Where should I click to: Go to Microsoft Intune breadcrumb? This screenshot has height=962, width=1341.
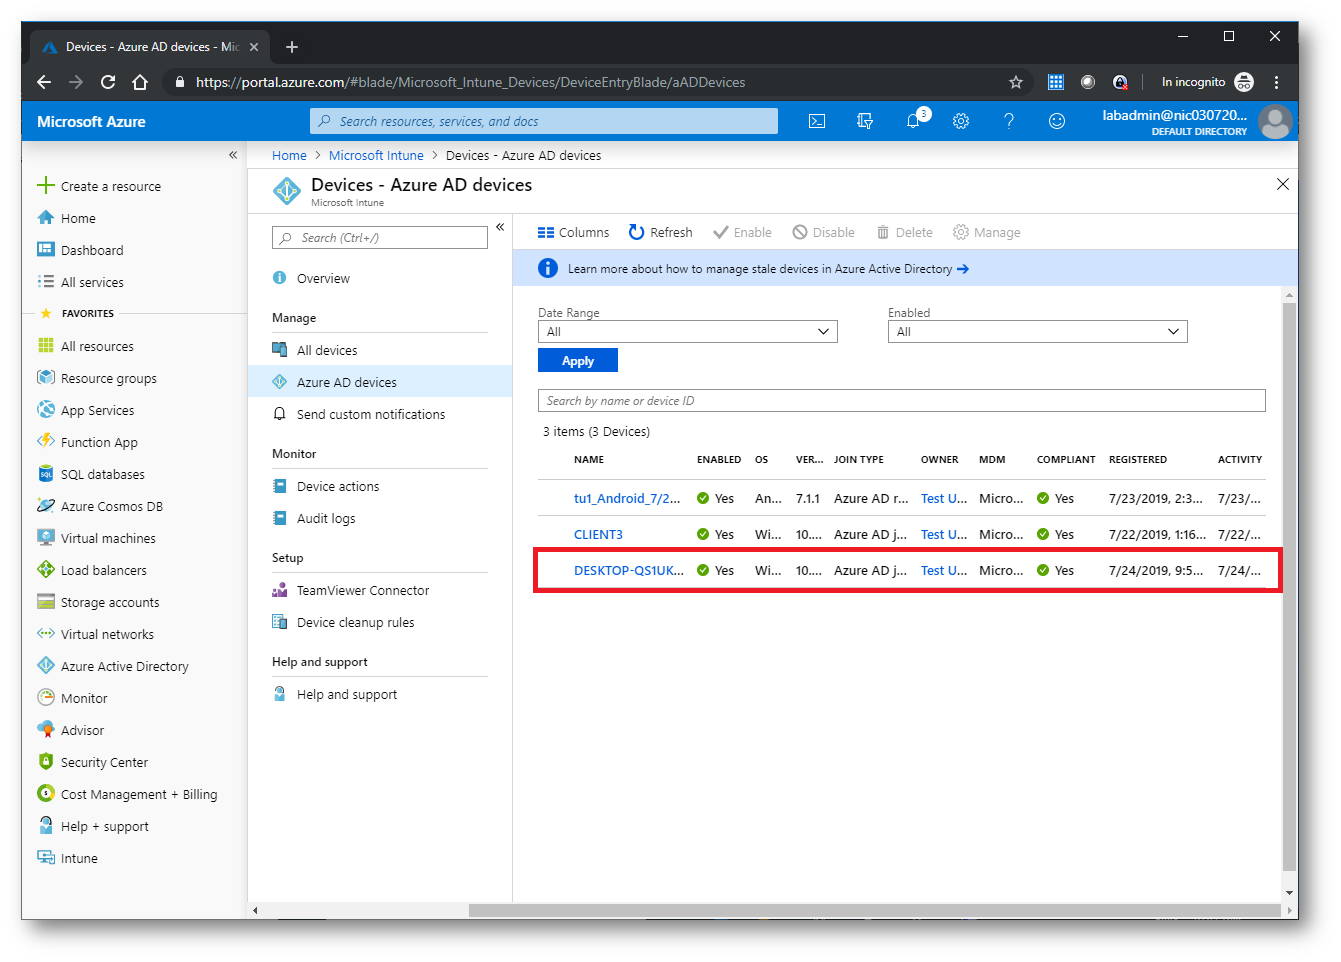pos(376,155)
